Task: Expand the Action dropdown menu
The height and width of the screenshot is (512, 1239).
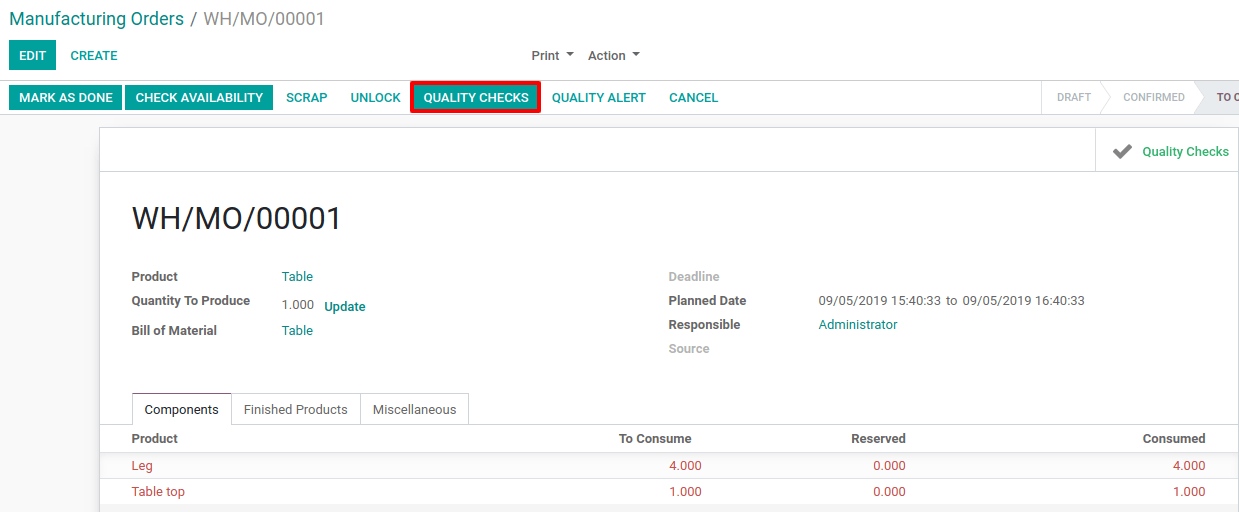Action: 613,56
